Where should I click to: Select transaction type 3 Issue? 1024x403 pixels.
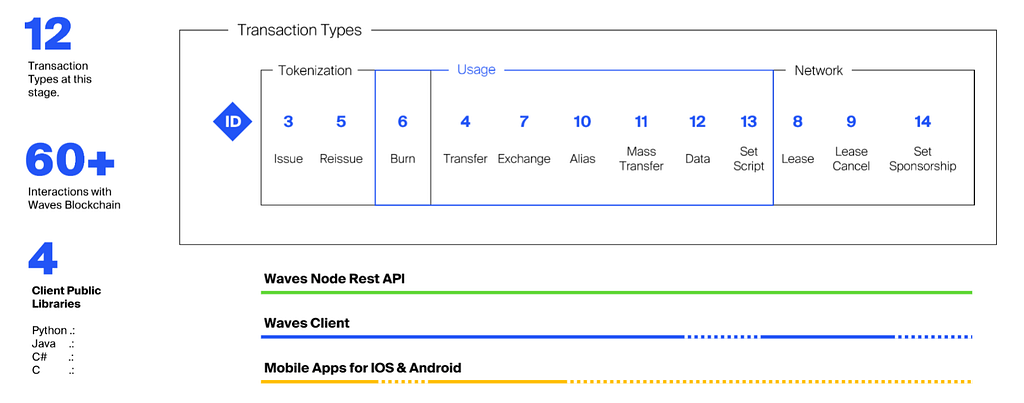288,140
